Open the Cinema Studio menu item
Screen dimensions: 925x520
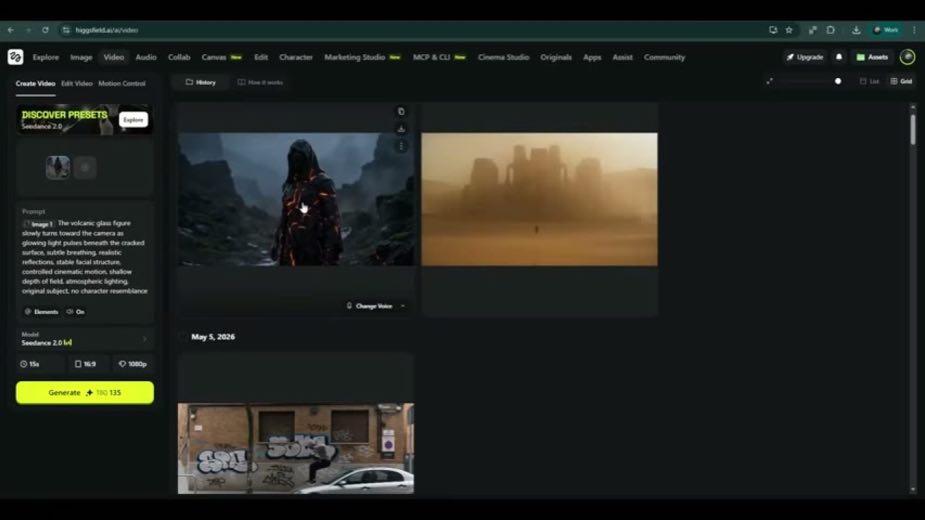503,57
